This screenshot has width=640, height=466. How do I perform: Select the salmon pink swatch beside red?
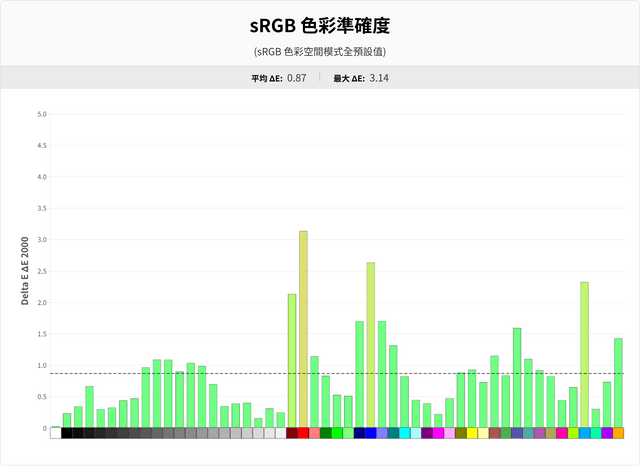(314, 433)
